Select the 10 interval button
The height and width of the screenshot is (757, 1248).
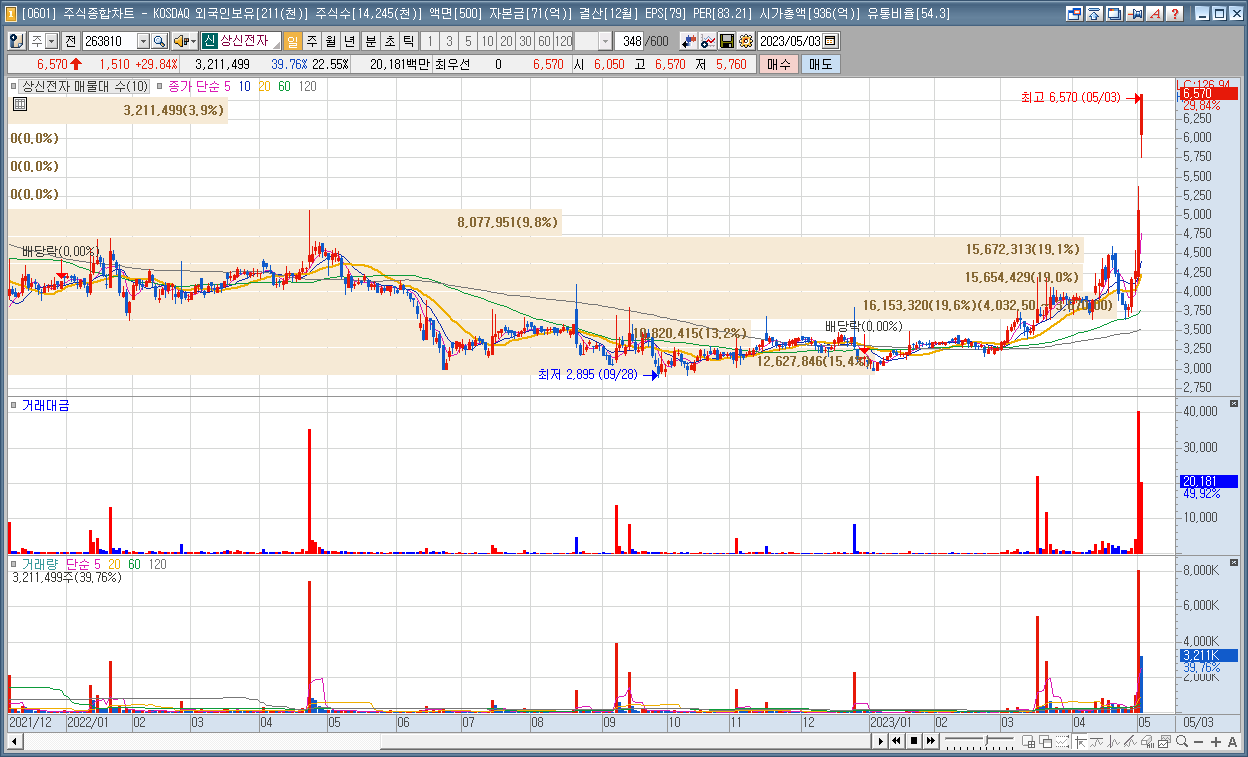tap(486, 41)
